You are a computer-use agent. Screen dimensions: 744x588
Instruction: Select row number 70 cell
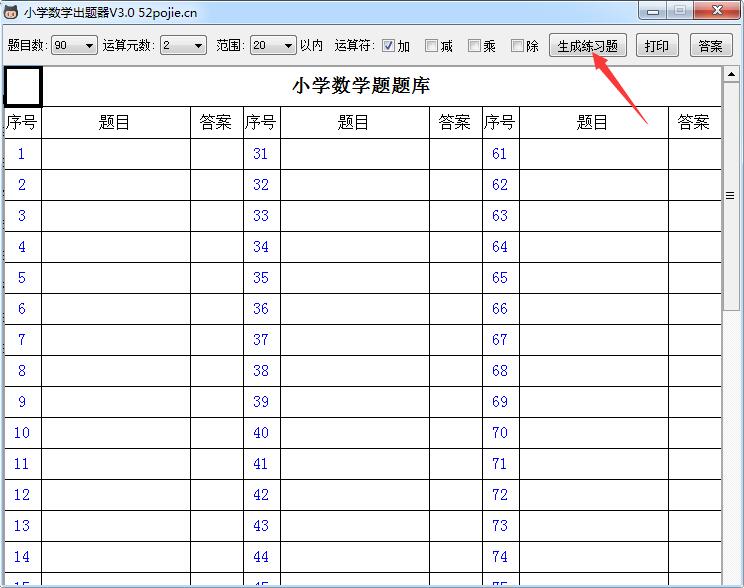click(x=501, y=433)
